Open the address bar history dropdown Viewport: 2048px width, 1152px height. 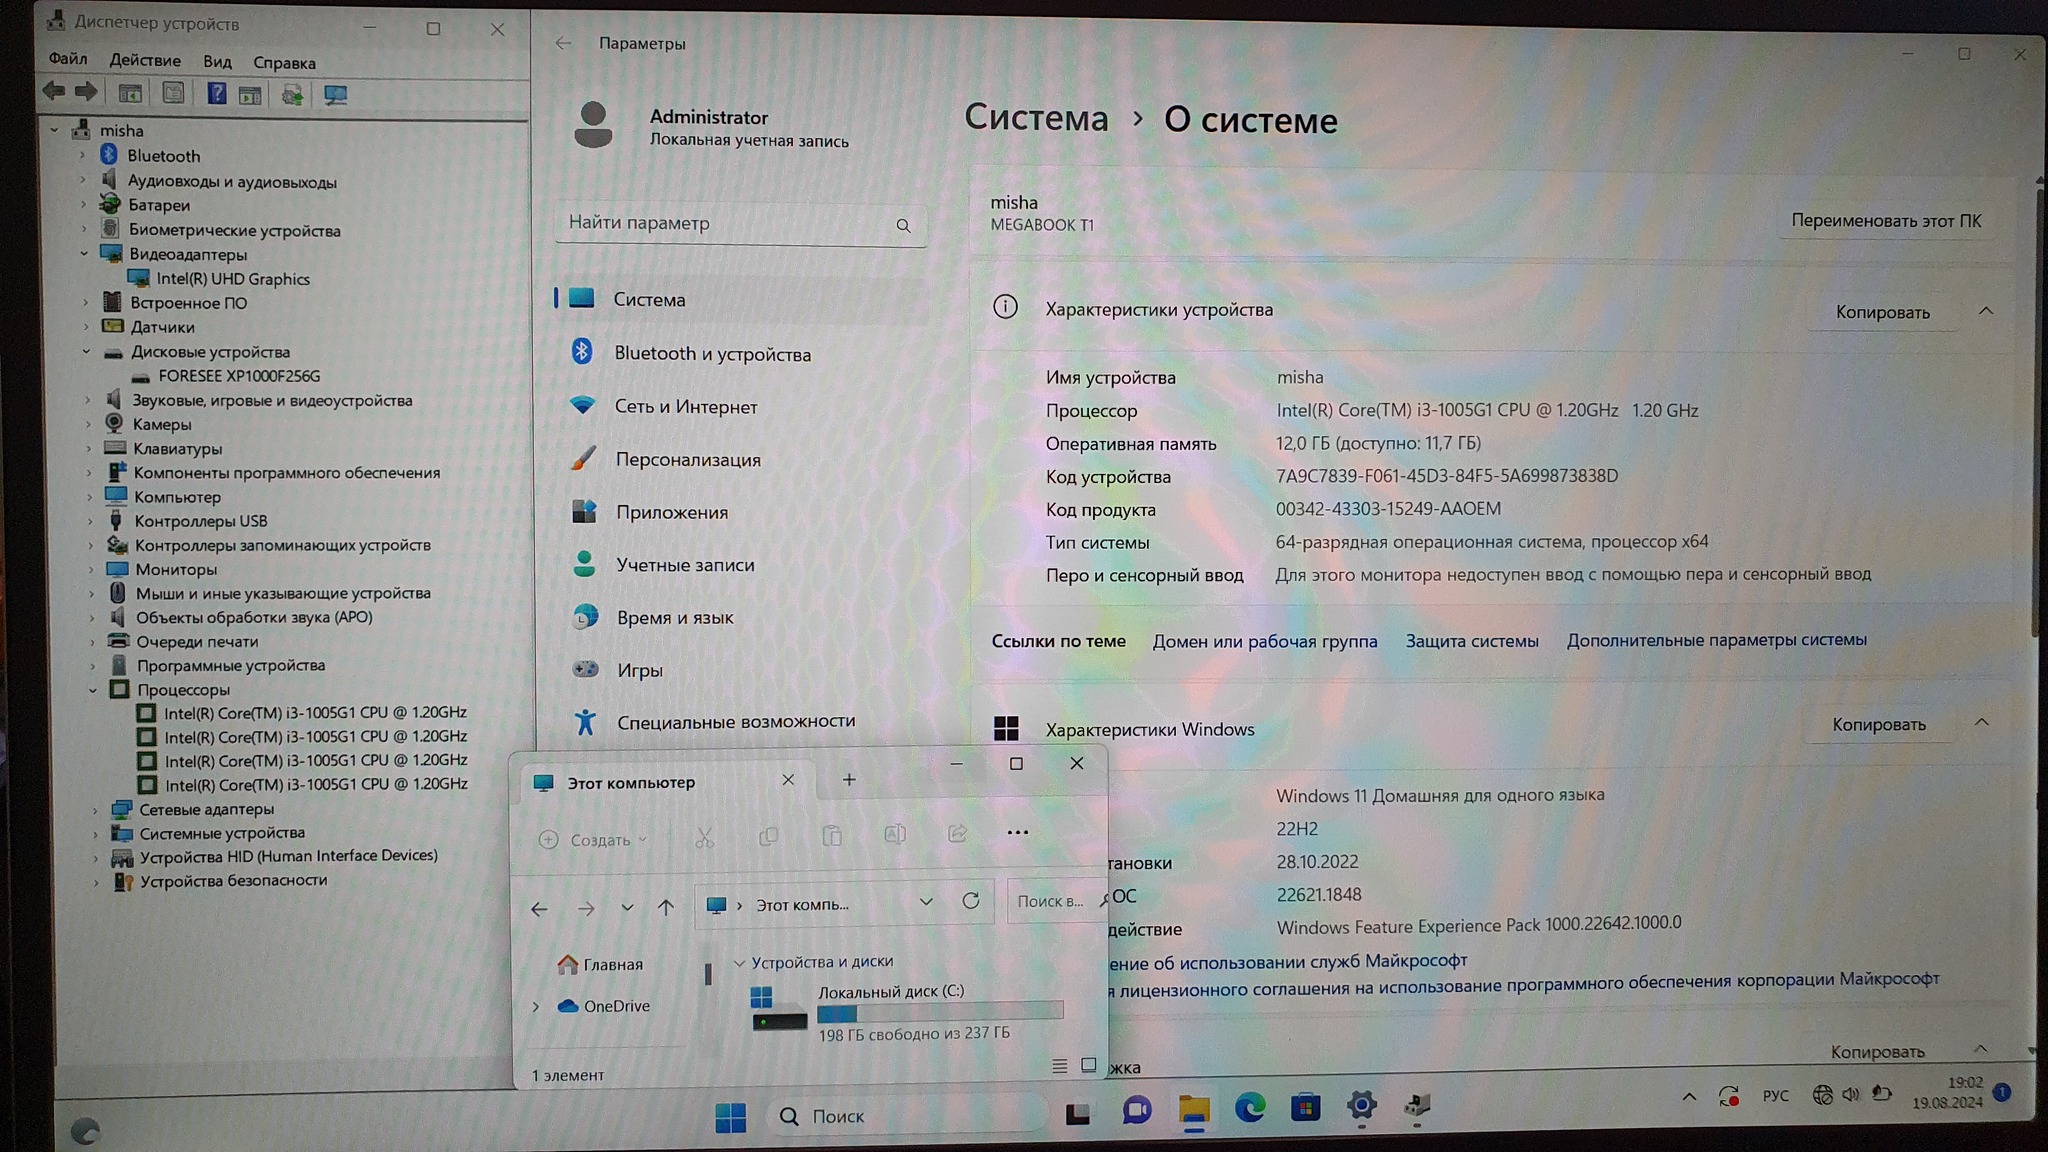pos(926,902)
